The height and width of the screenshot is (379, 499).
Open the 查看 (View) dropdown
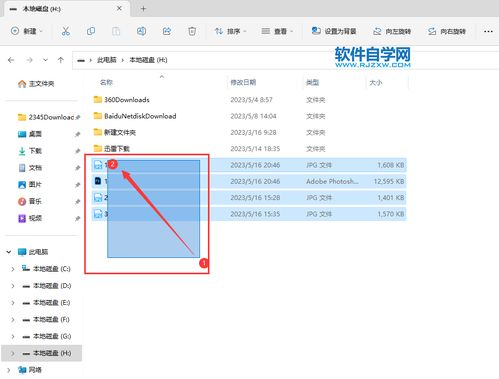click(277, 31)
